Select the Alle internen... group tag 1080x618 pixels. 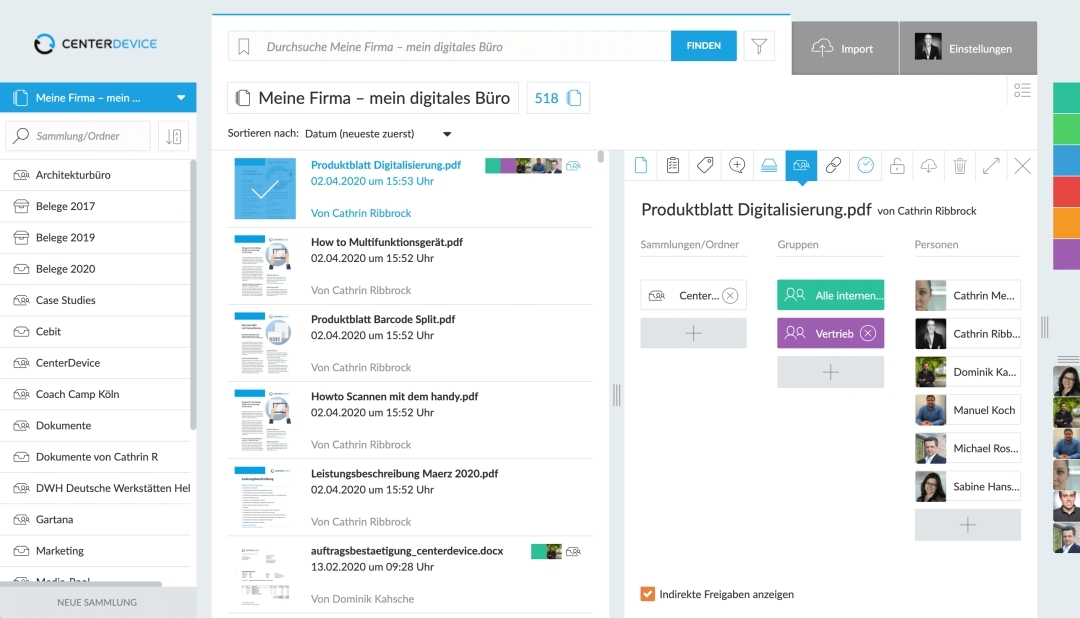831,295
